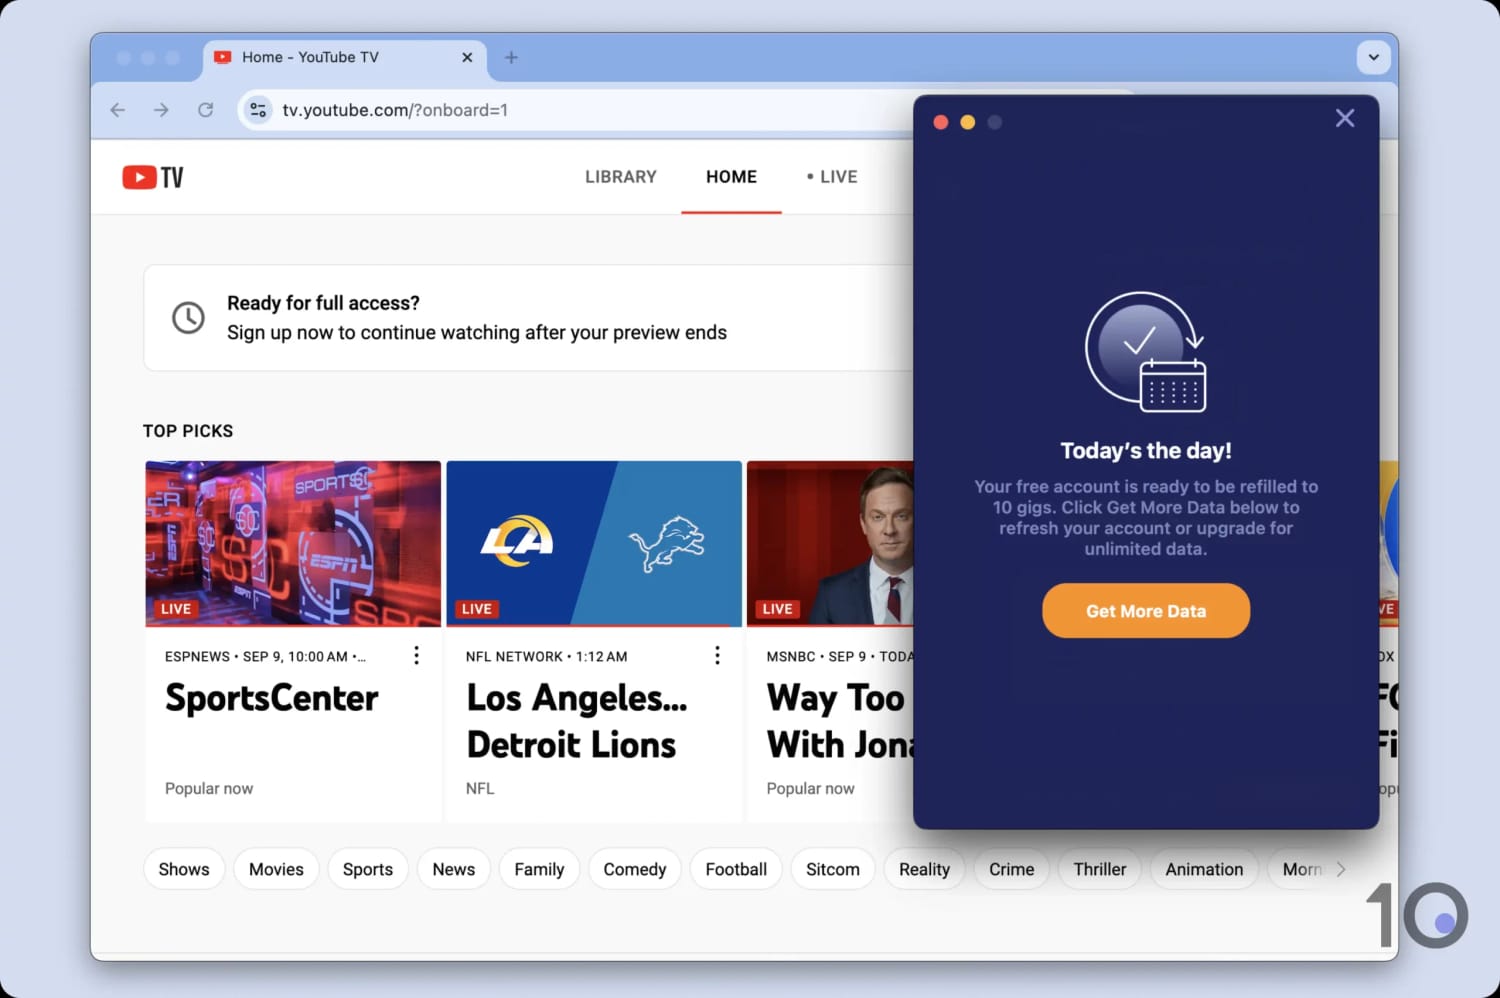Close the Home - YouTube TV tab
Image resolution: width=1500 pixels, height=998 pixels.
(x=467, y=57)
